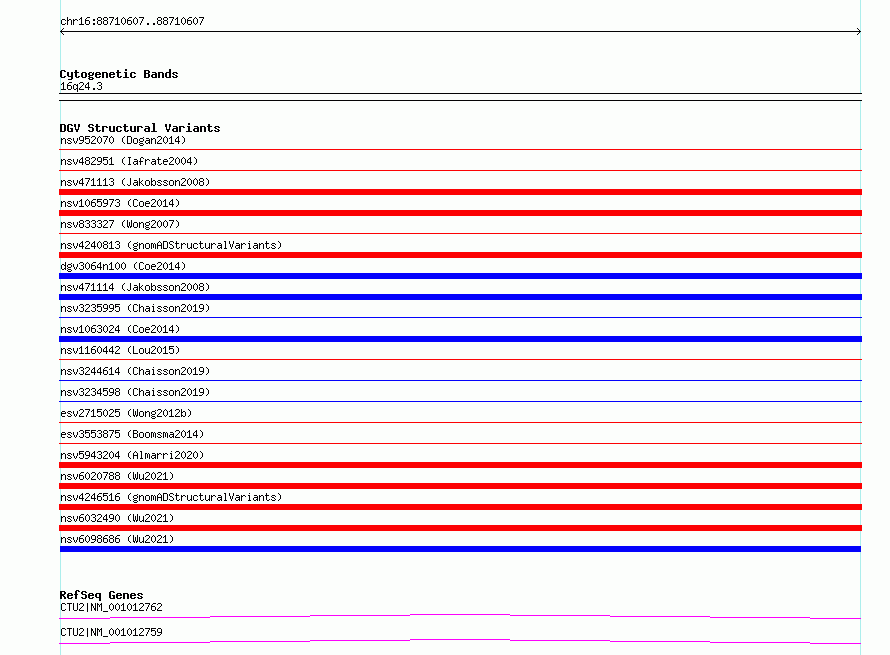Viewport: 890px width, 655px height.
Task: Click the thin blue line under nsv3235995
Action: tap(460, 317)
